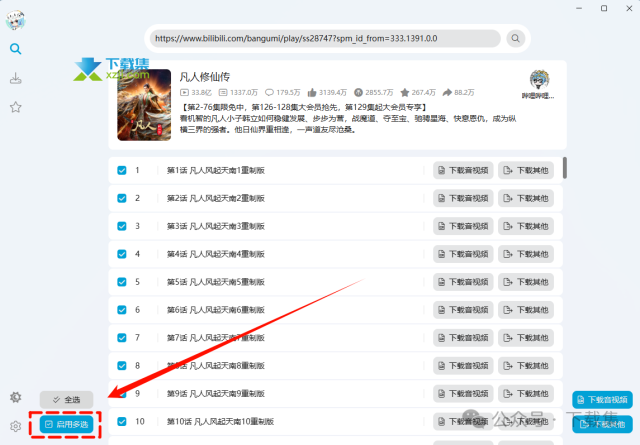Click the danmaku count 1337.0万

point(238,93)
